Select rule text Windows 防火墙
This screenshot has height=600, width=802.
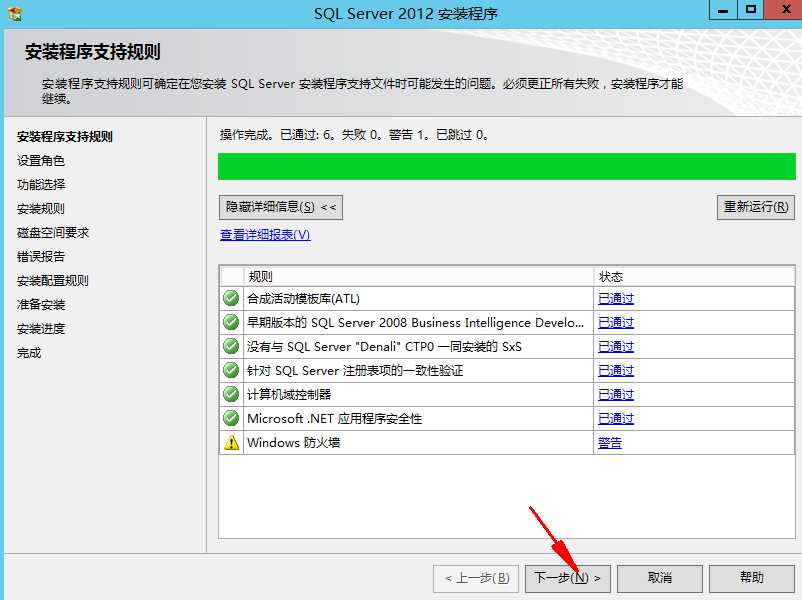click(x=294, y=442)
